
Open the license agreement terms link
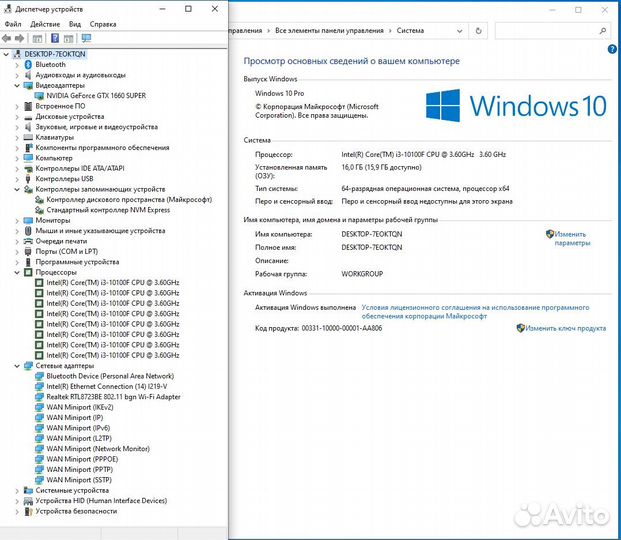(x=475, y=312)
